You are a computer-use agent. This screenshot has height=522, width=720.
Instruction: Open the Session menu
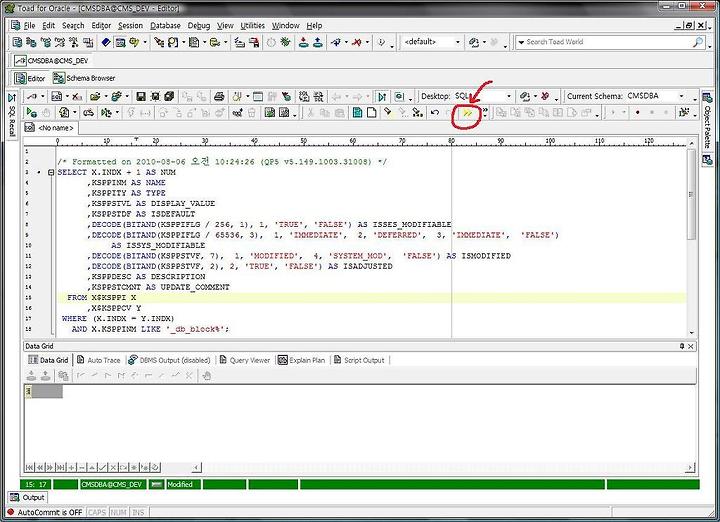coord(130,26)
